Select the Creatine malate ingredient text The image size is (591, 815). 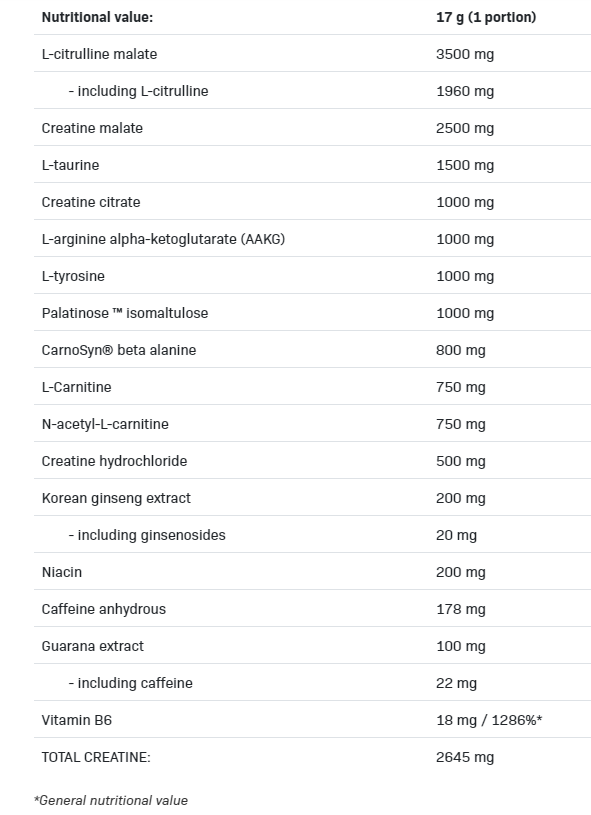pyautogui.click(x=92, y=128)
